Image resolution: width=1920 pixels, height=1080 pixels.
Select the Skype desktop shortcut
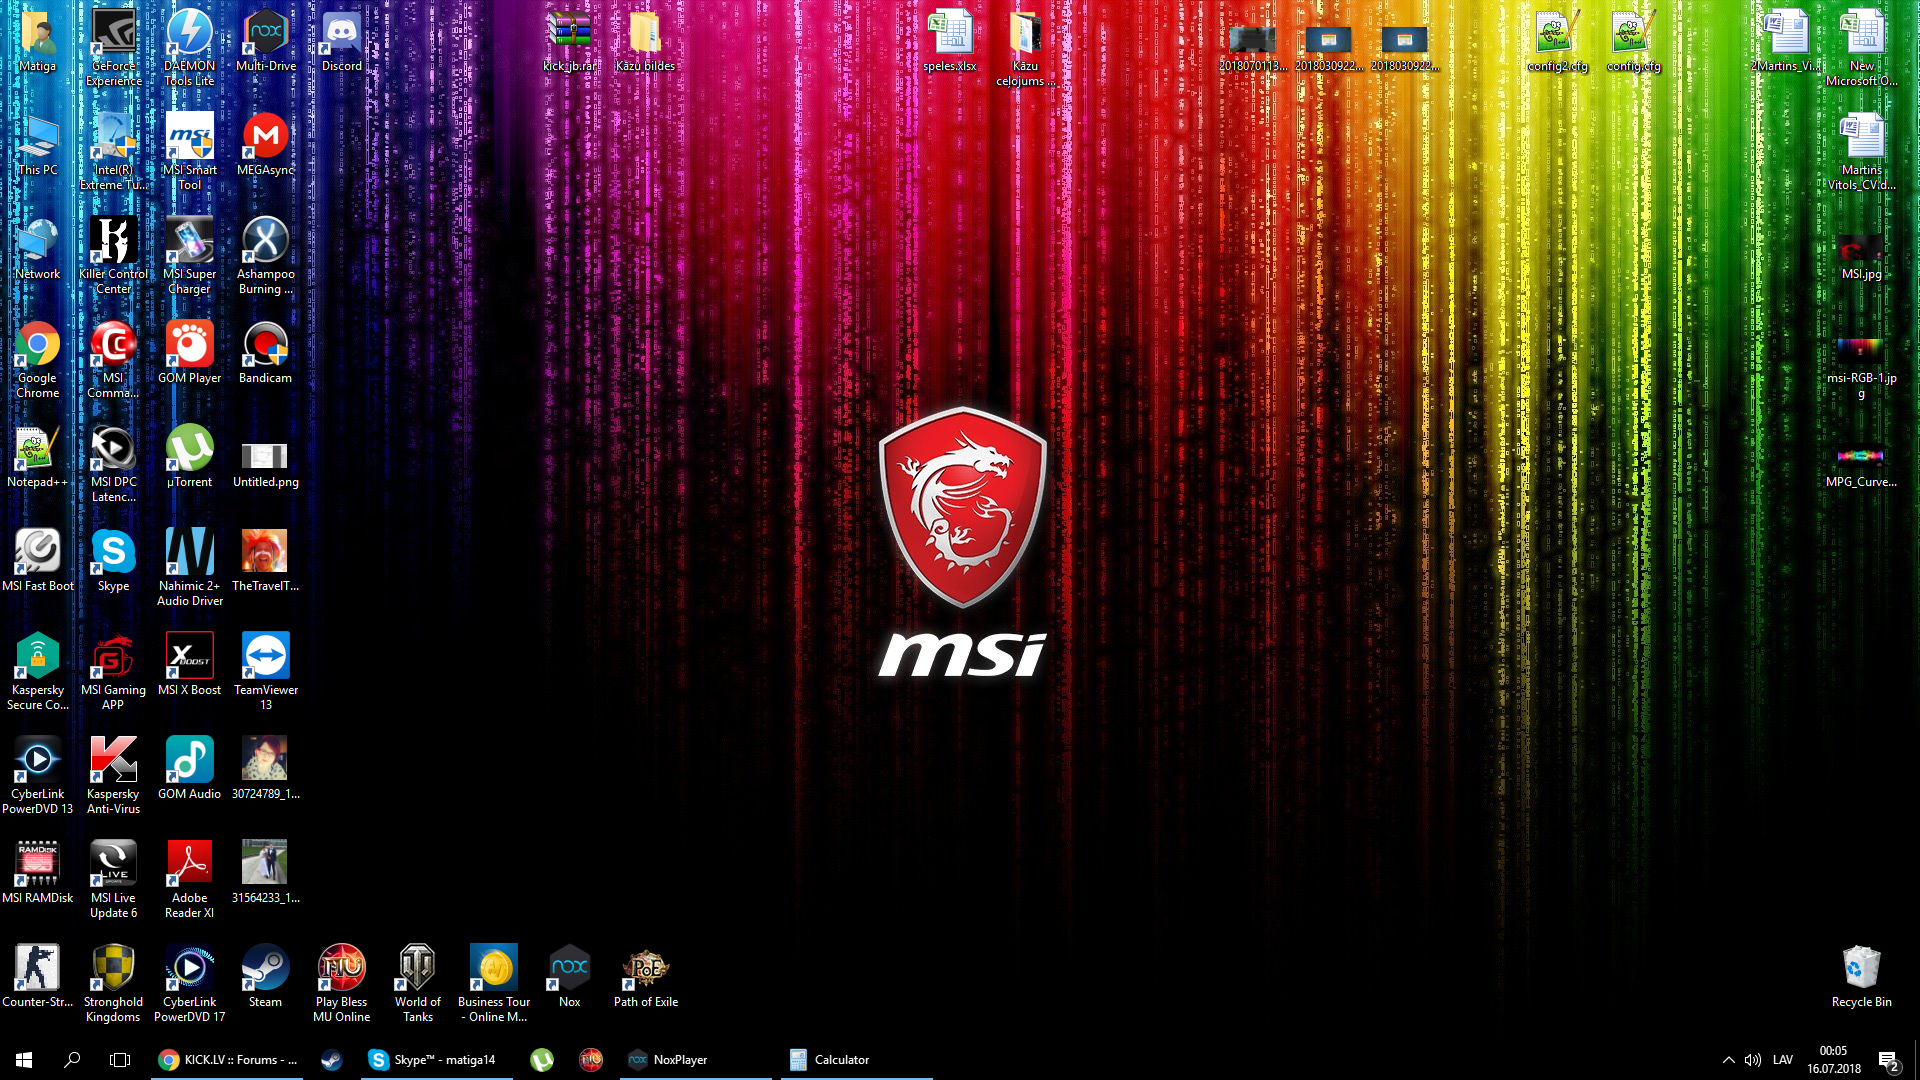(113, 560)
